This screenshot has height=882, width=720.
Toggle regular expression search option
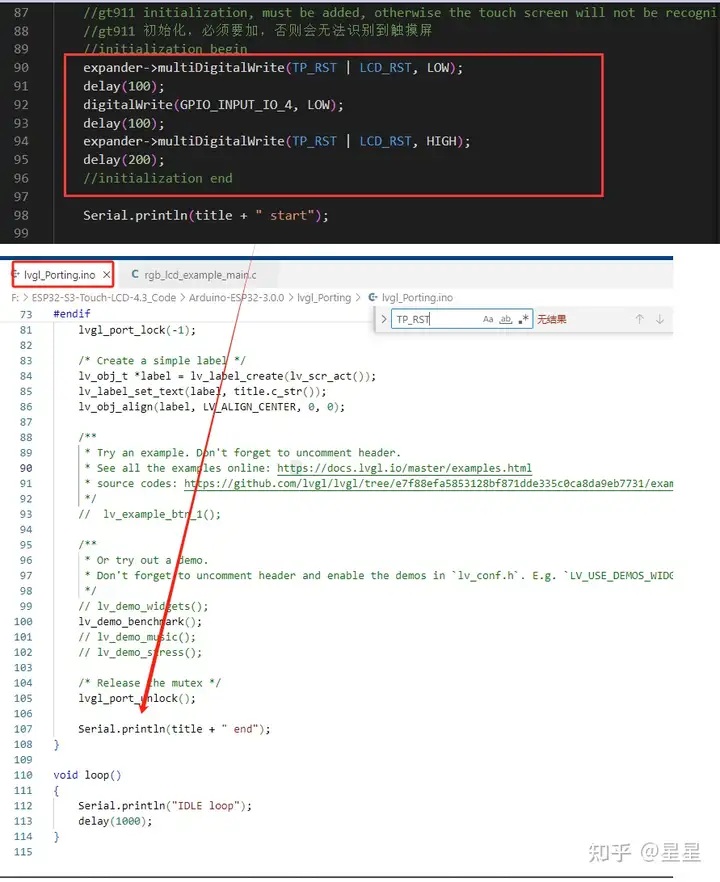[x=524, y=319]
